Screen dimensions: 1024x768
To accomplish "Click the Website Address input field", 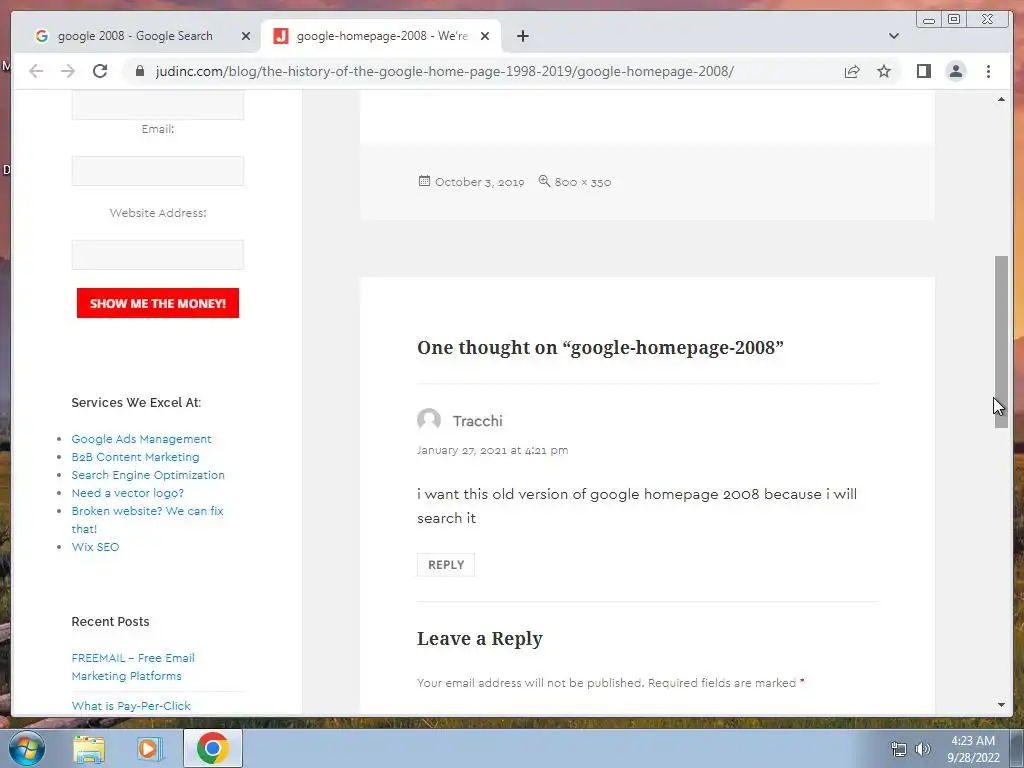I will 157,255.
